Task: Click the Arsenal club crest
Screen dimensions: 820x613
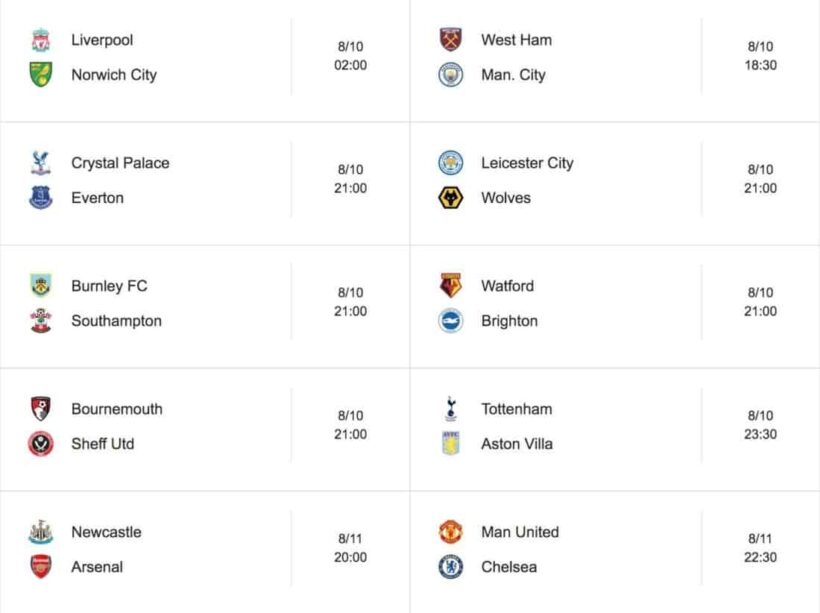Action: [x=40, y=567]
